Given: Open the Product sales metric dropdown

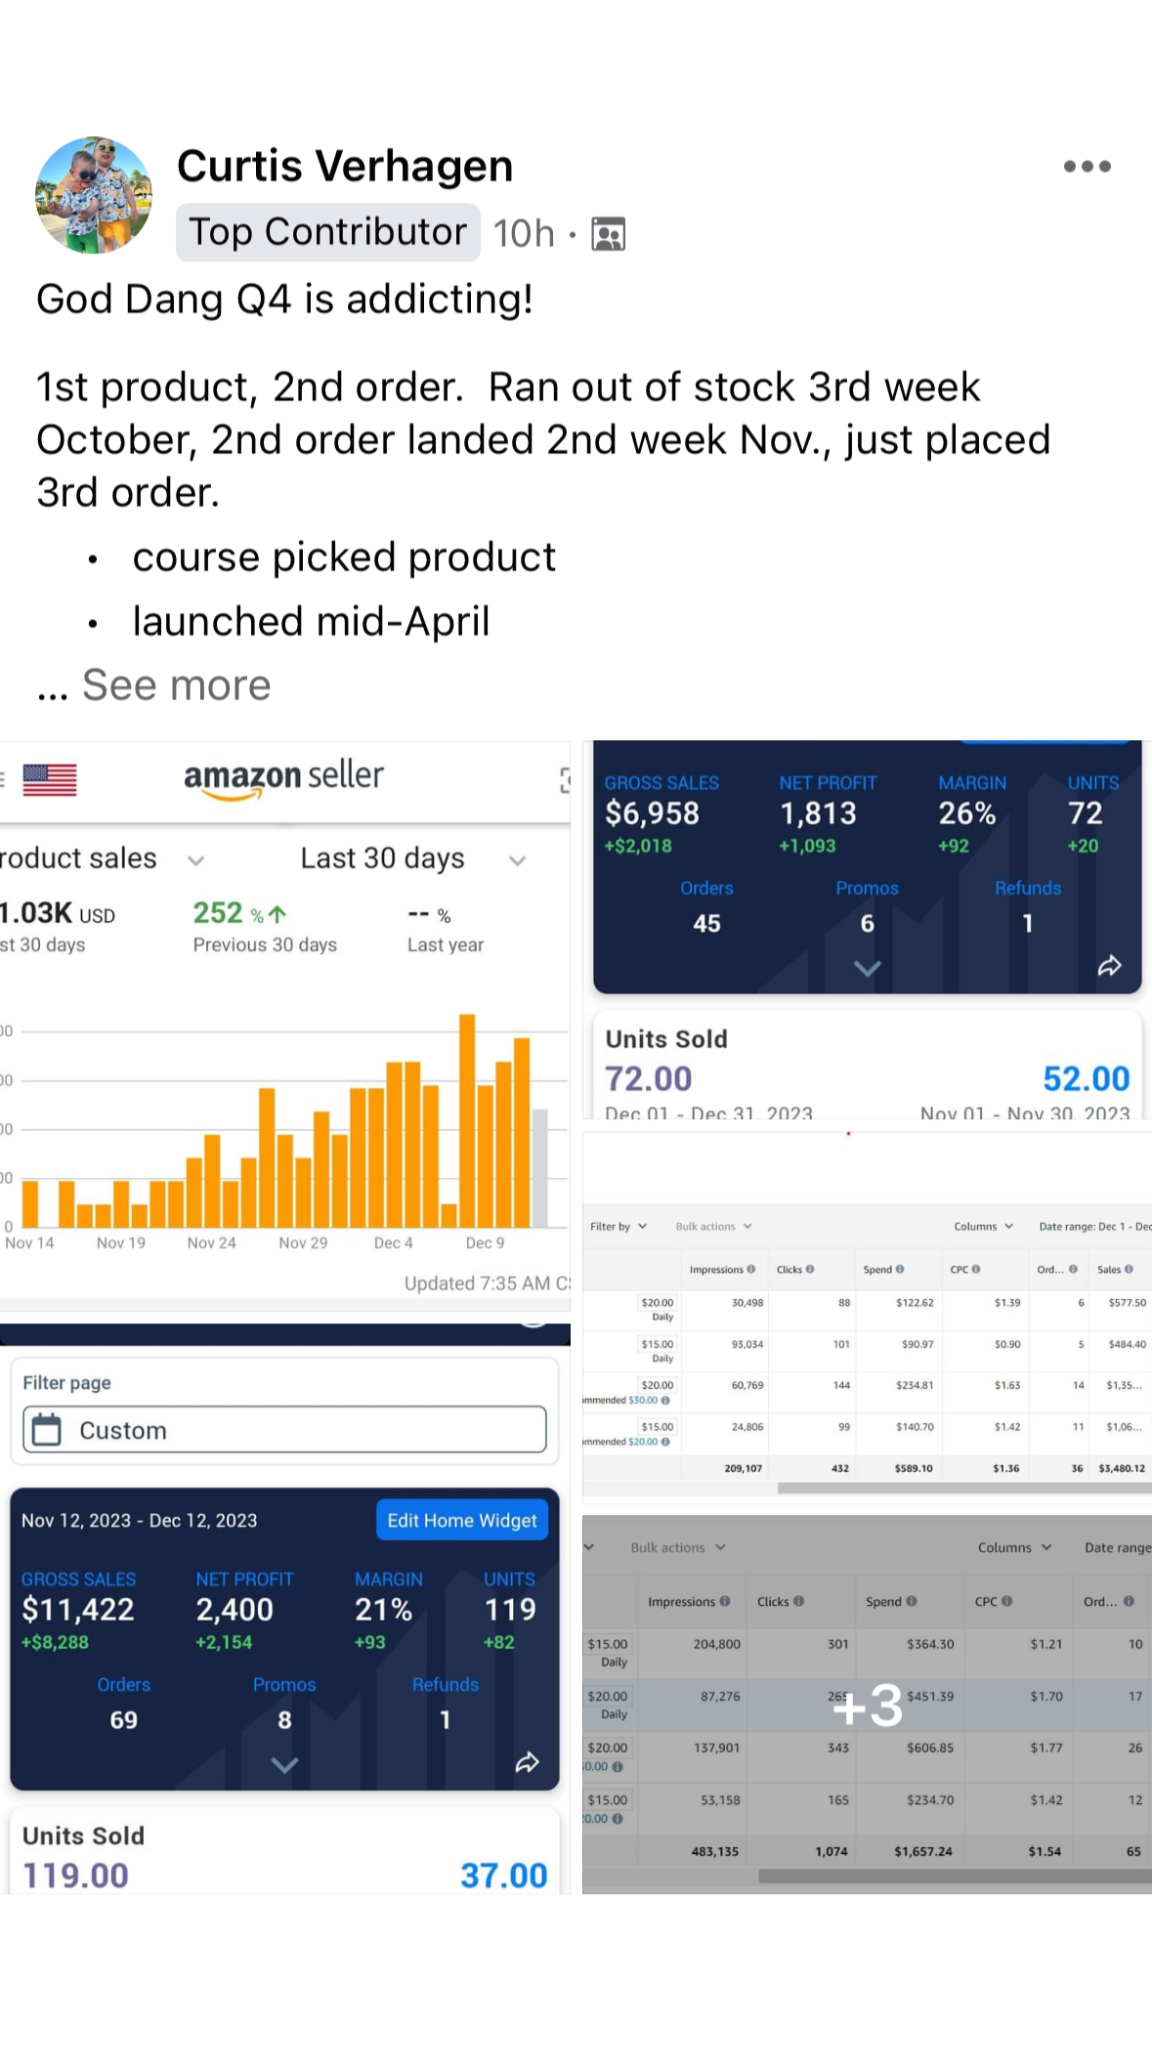Looking at the screenshot, I should 196,860.
